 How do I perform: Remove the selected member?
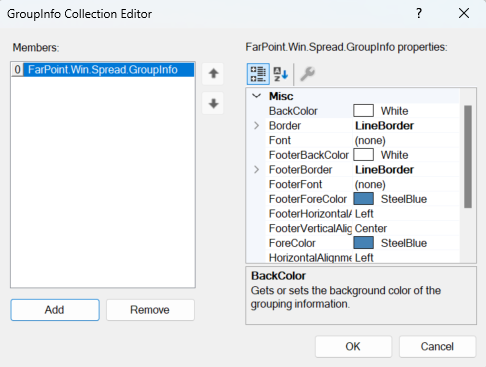click(x=150, y=310)
